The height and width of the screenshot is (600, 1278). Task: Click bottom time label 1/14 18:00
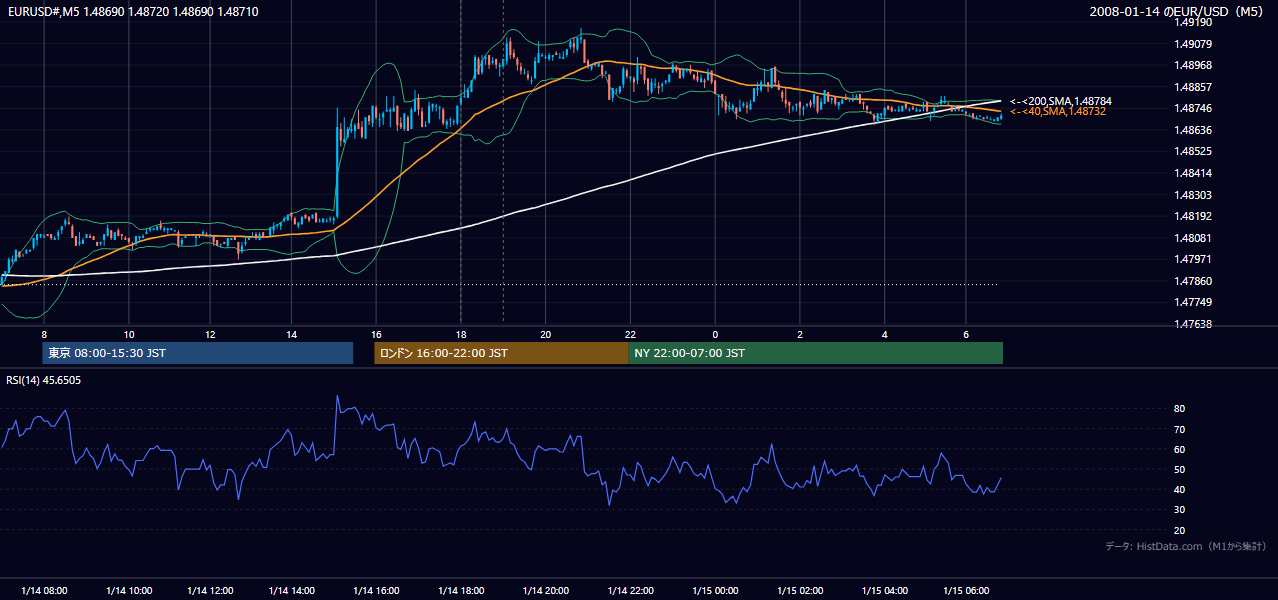pos(462,591)
